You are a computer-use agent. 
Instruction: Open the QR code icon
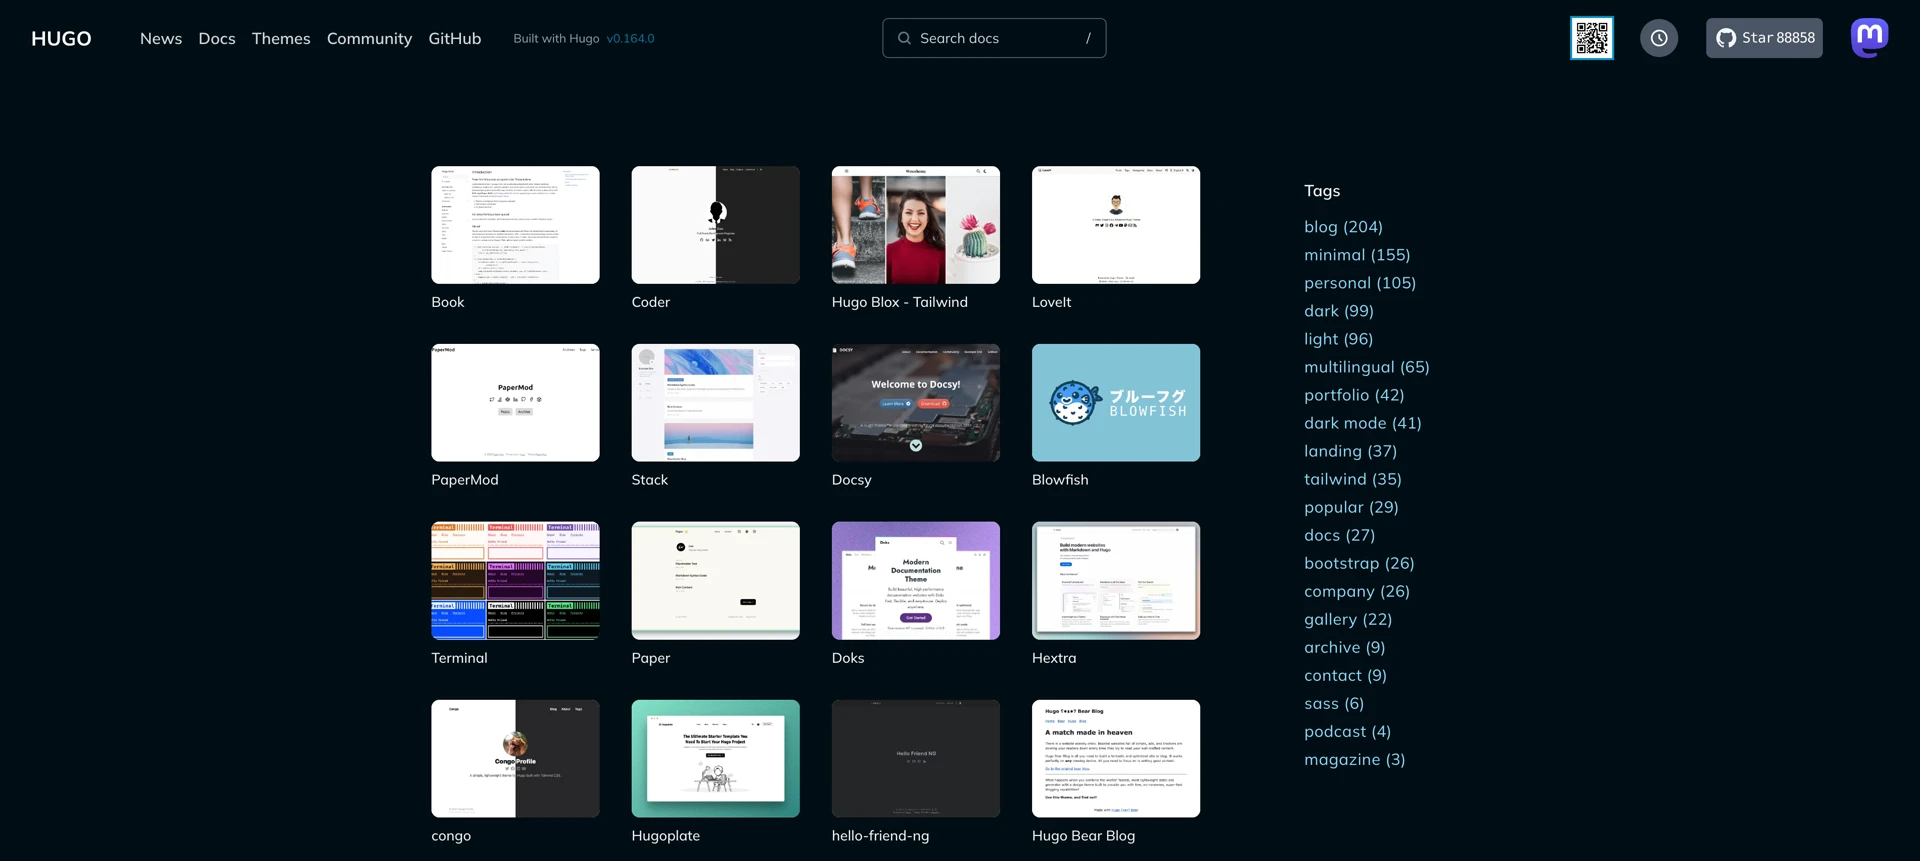coord(1591,38)
